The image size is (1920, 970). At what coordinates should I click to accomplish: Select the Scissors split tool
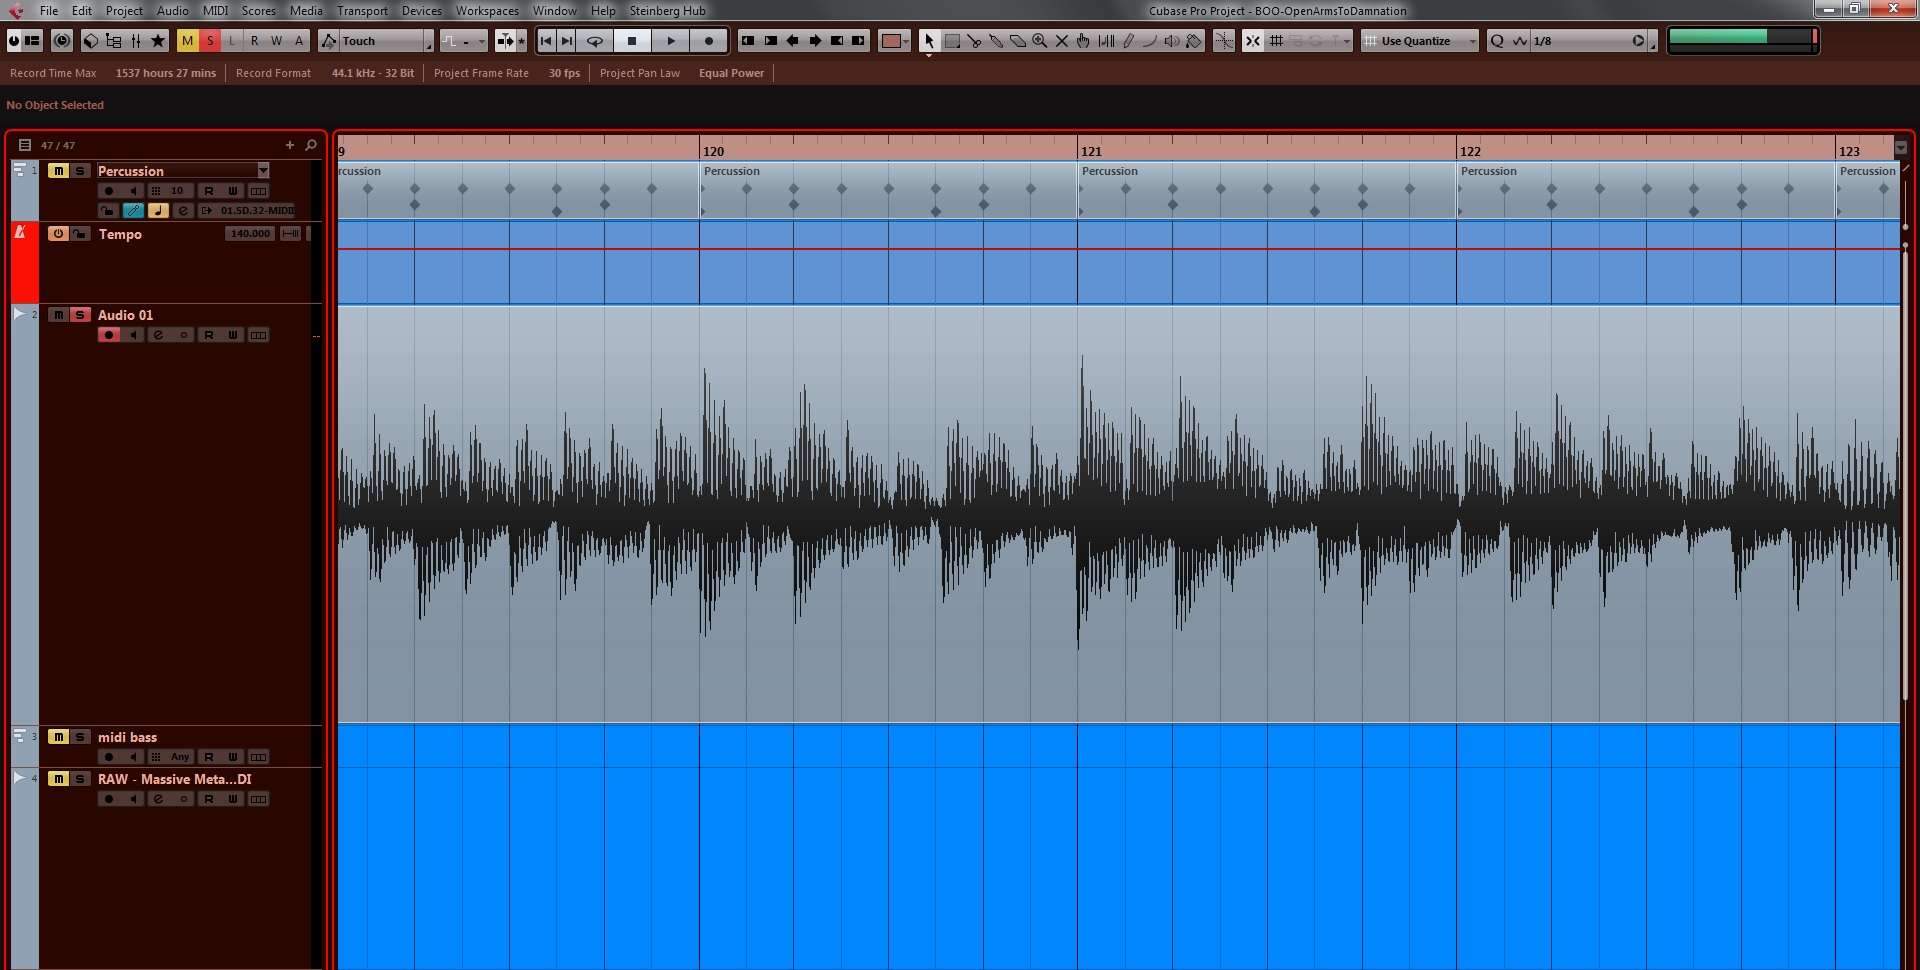coord(974,41)
